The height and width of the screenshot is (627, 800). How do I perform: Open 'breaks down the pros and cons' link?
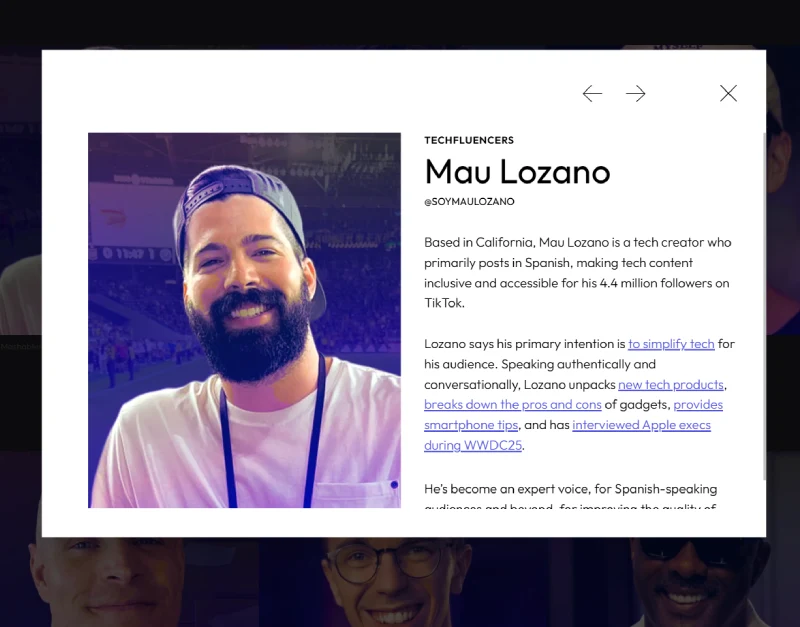tap(512, 405)
